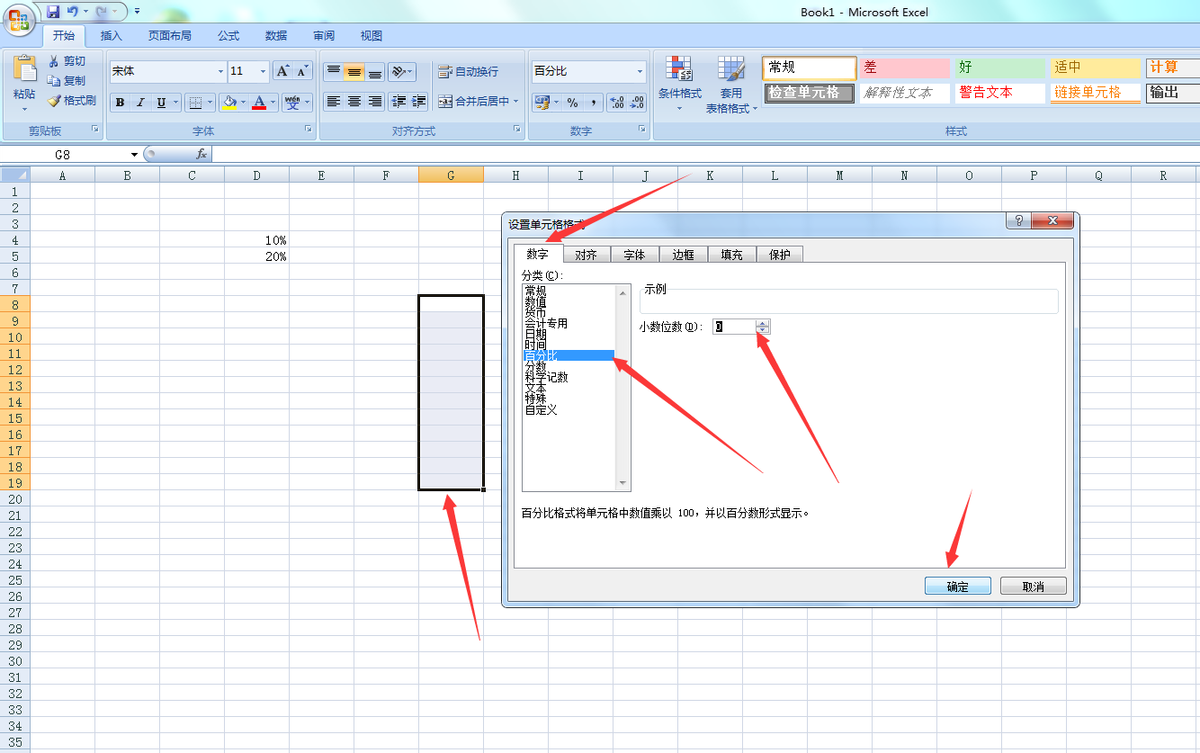The height and width of the screenshot is (753, 1200).
Task: Open the Alignment group dialog launcher
Action: point(517,131)
